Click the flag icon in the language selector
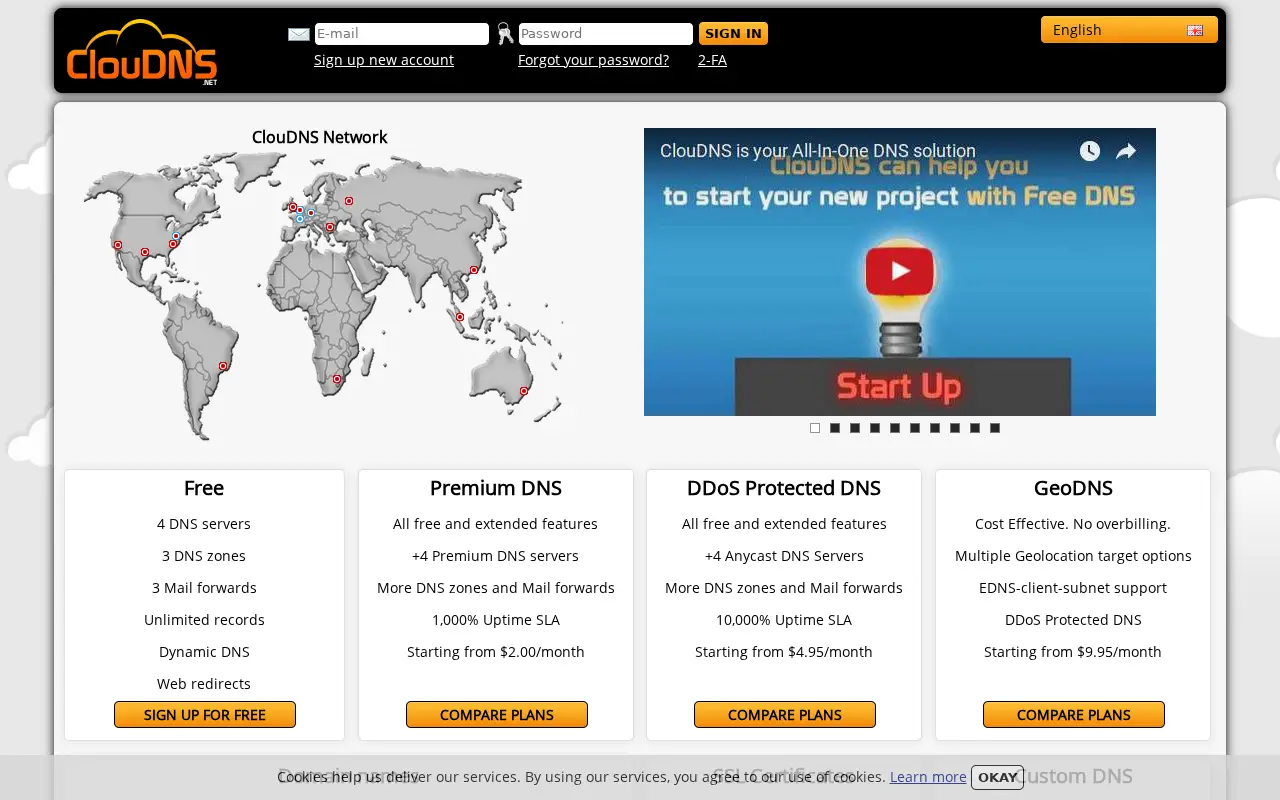Screen dimensions: 1280x800 click(x=1195, y=31)
